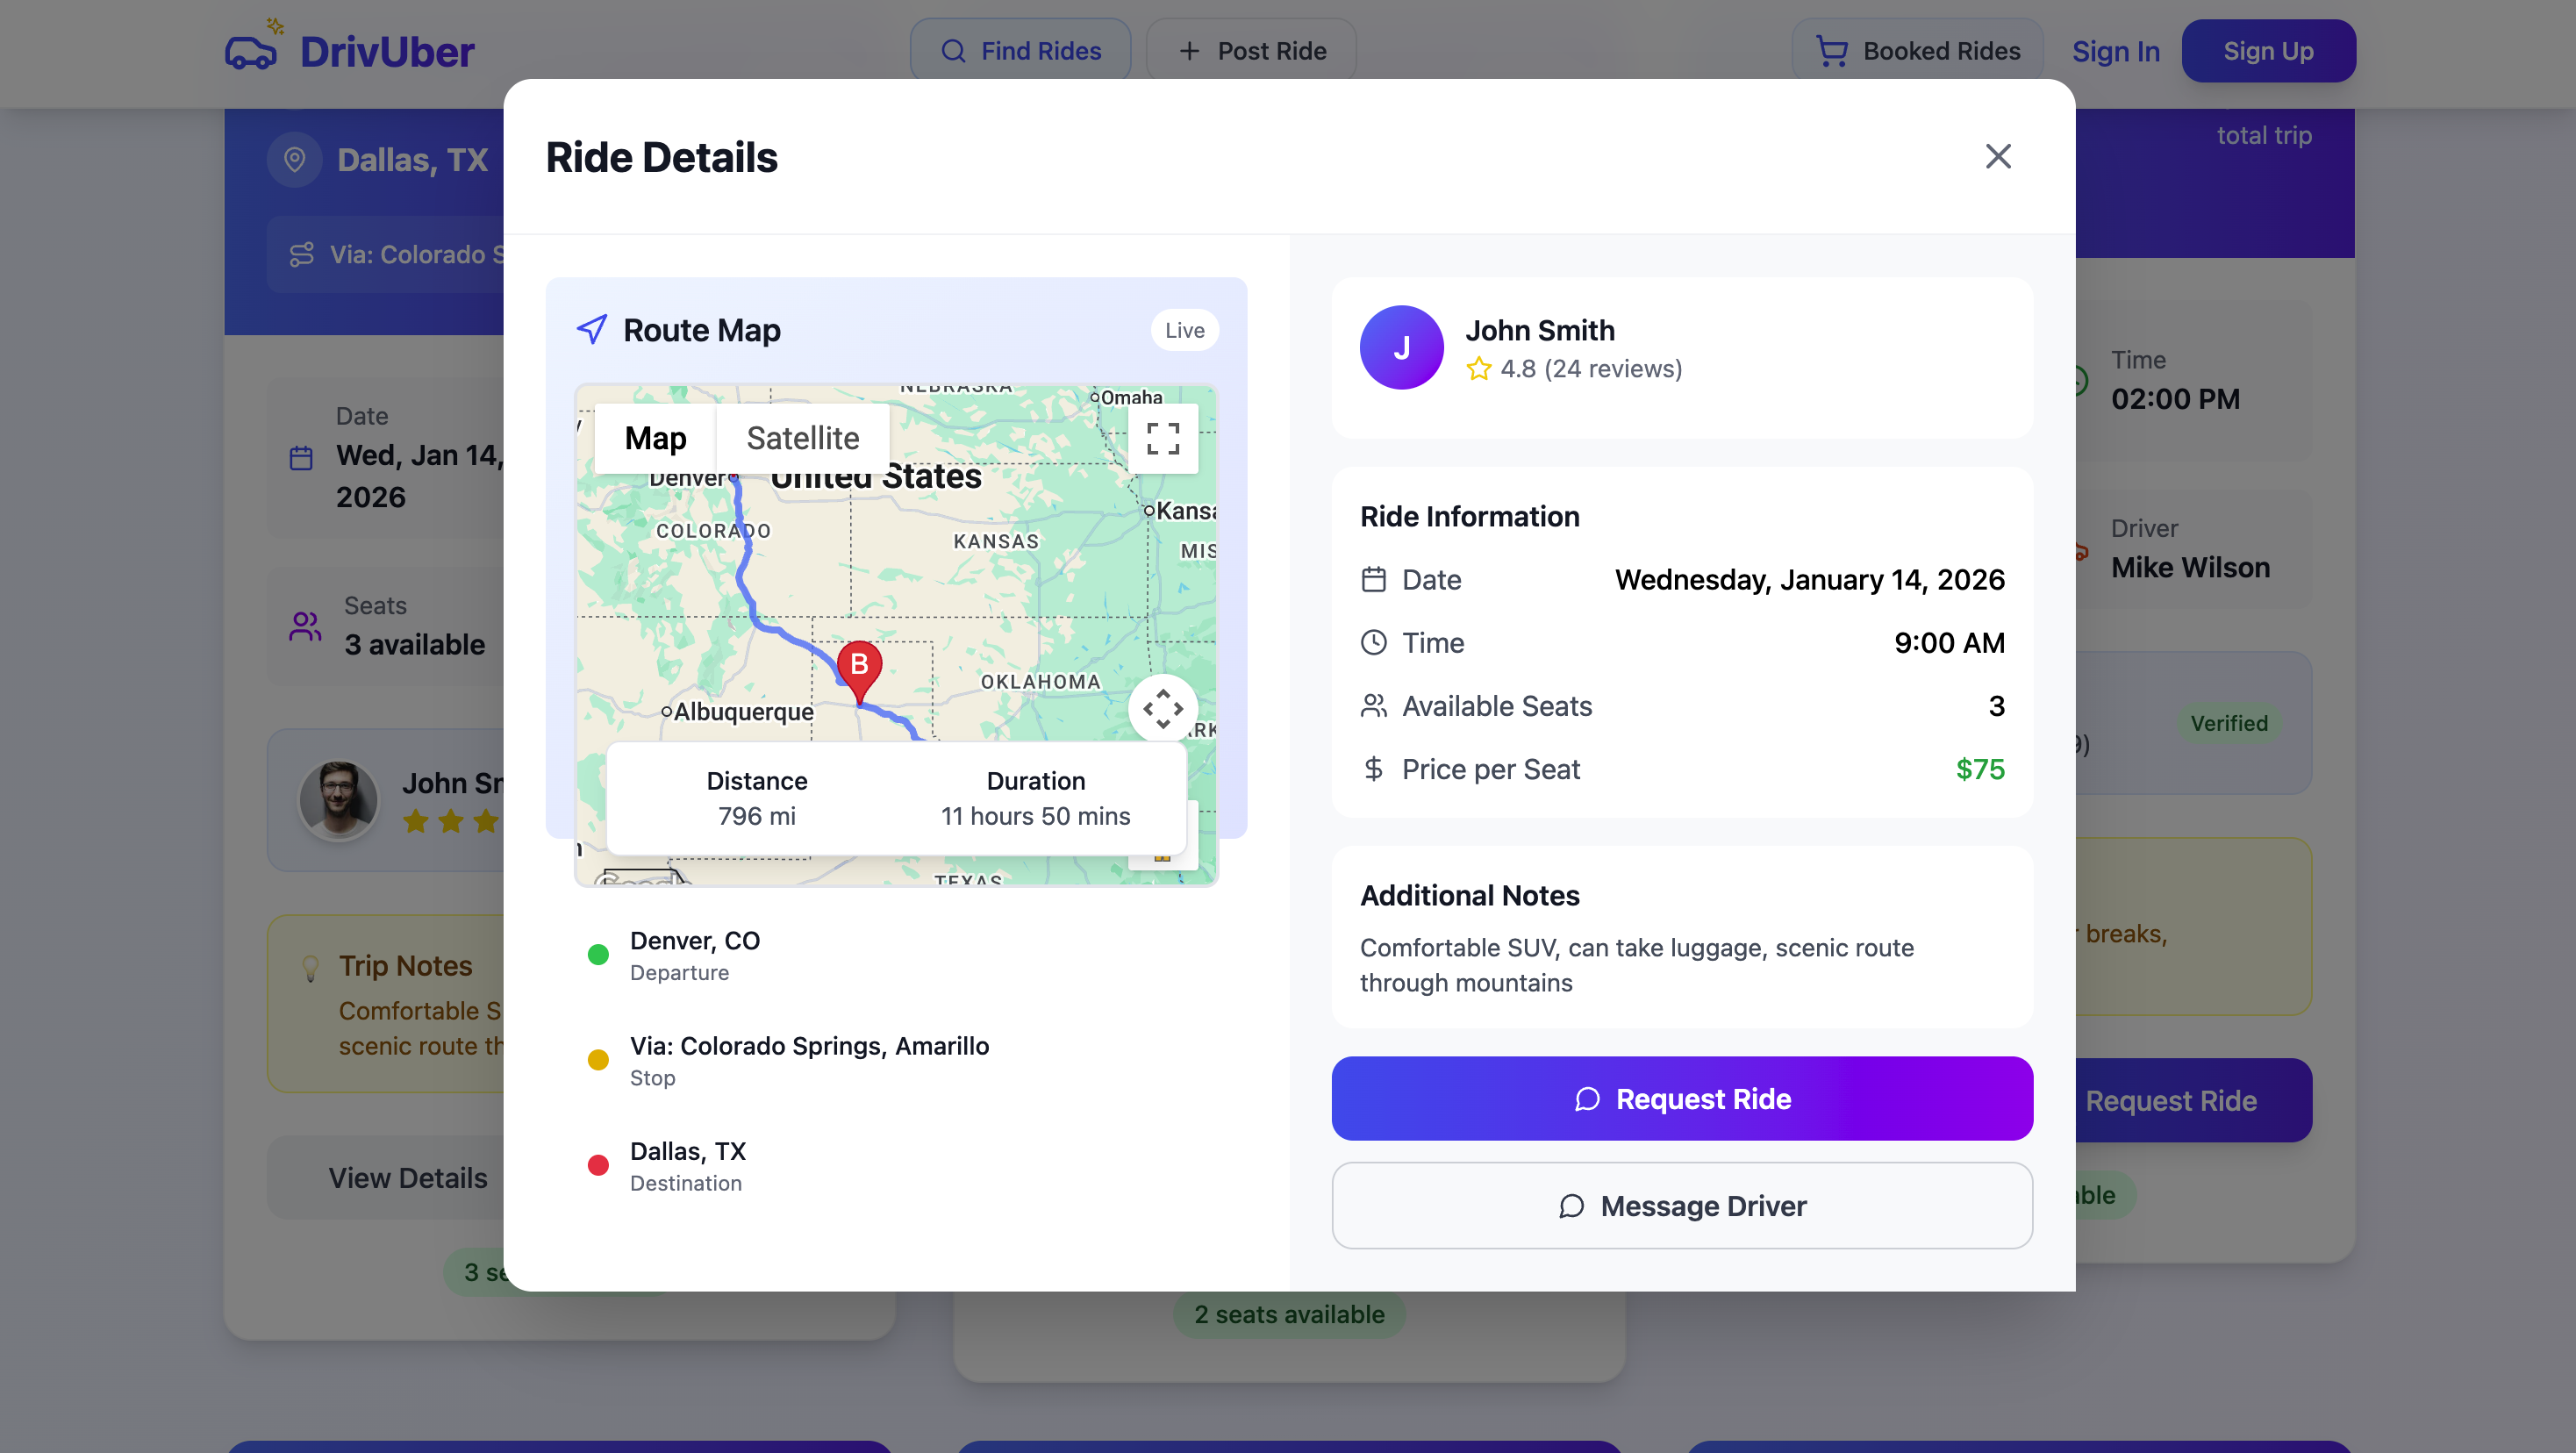
Task: Close the Ride Details dialog
Action: coord(1997,156)
